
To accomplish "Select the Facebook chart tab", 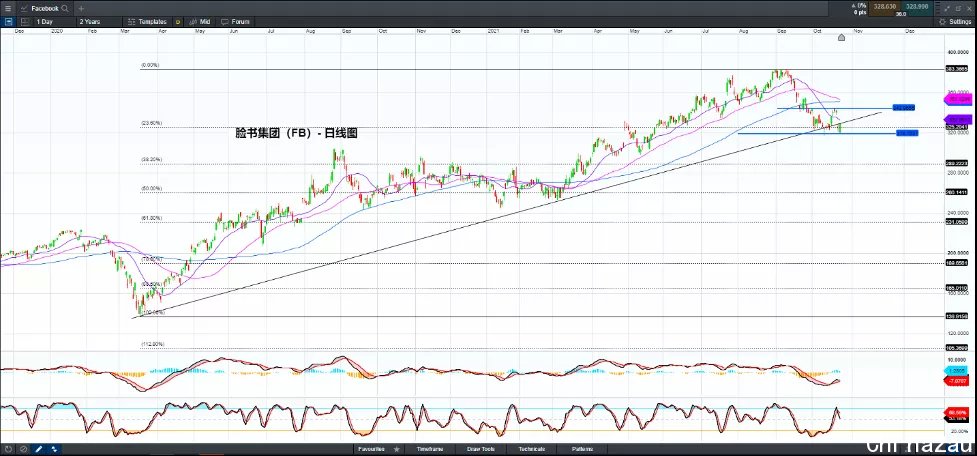I will [44, 9].
